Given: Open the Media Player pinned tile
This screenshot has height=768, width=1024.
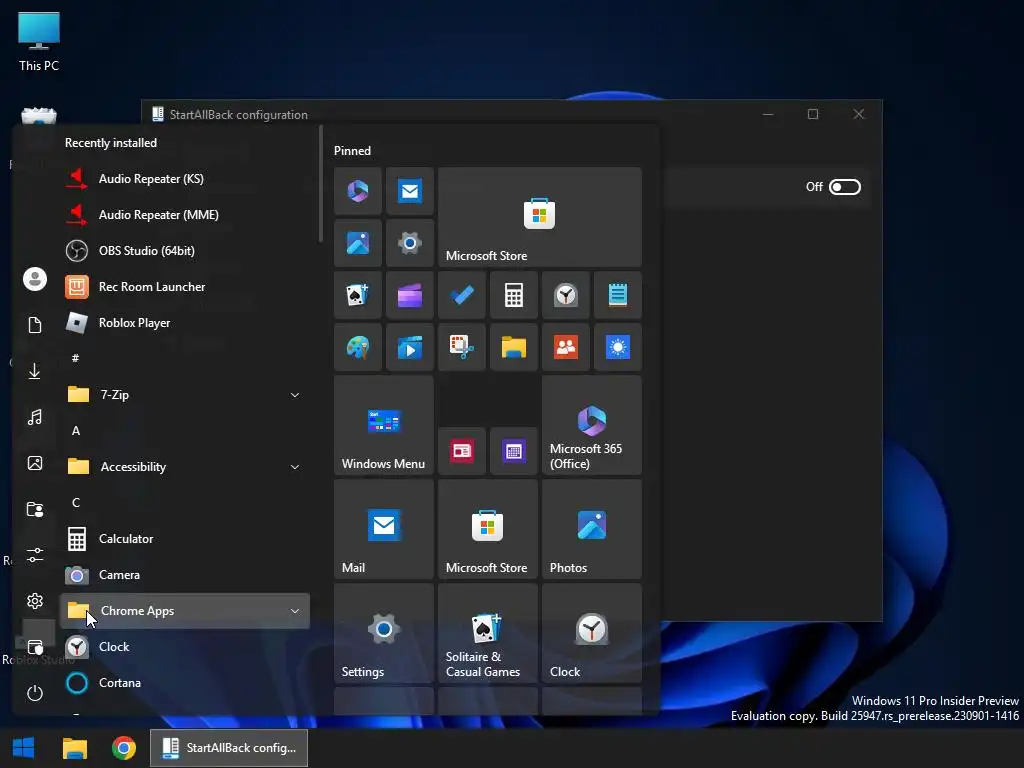Looking at the screenshot, I should click(409, 347).
